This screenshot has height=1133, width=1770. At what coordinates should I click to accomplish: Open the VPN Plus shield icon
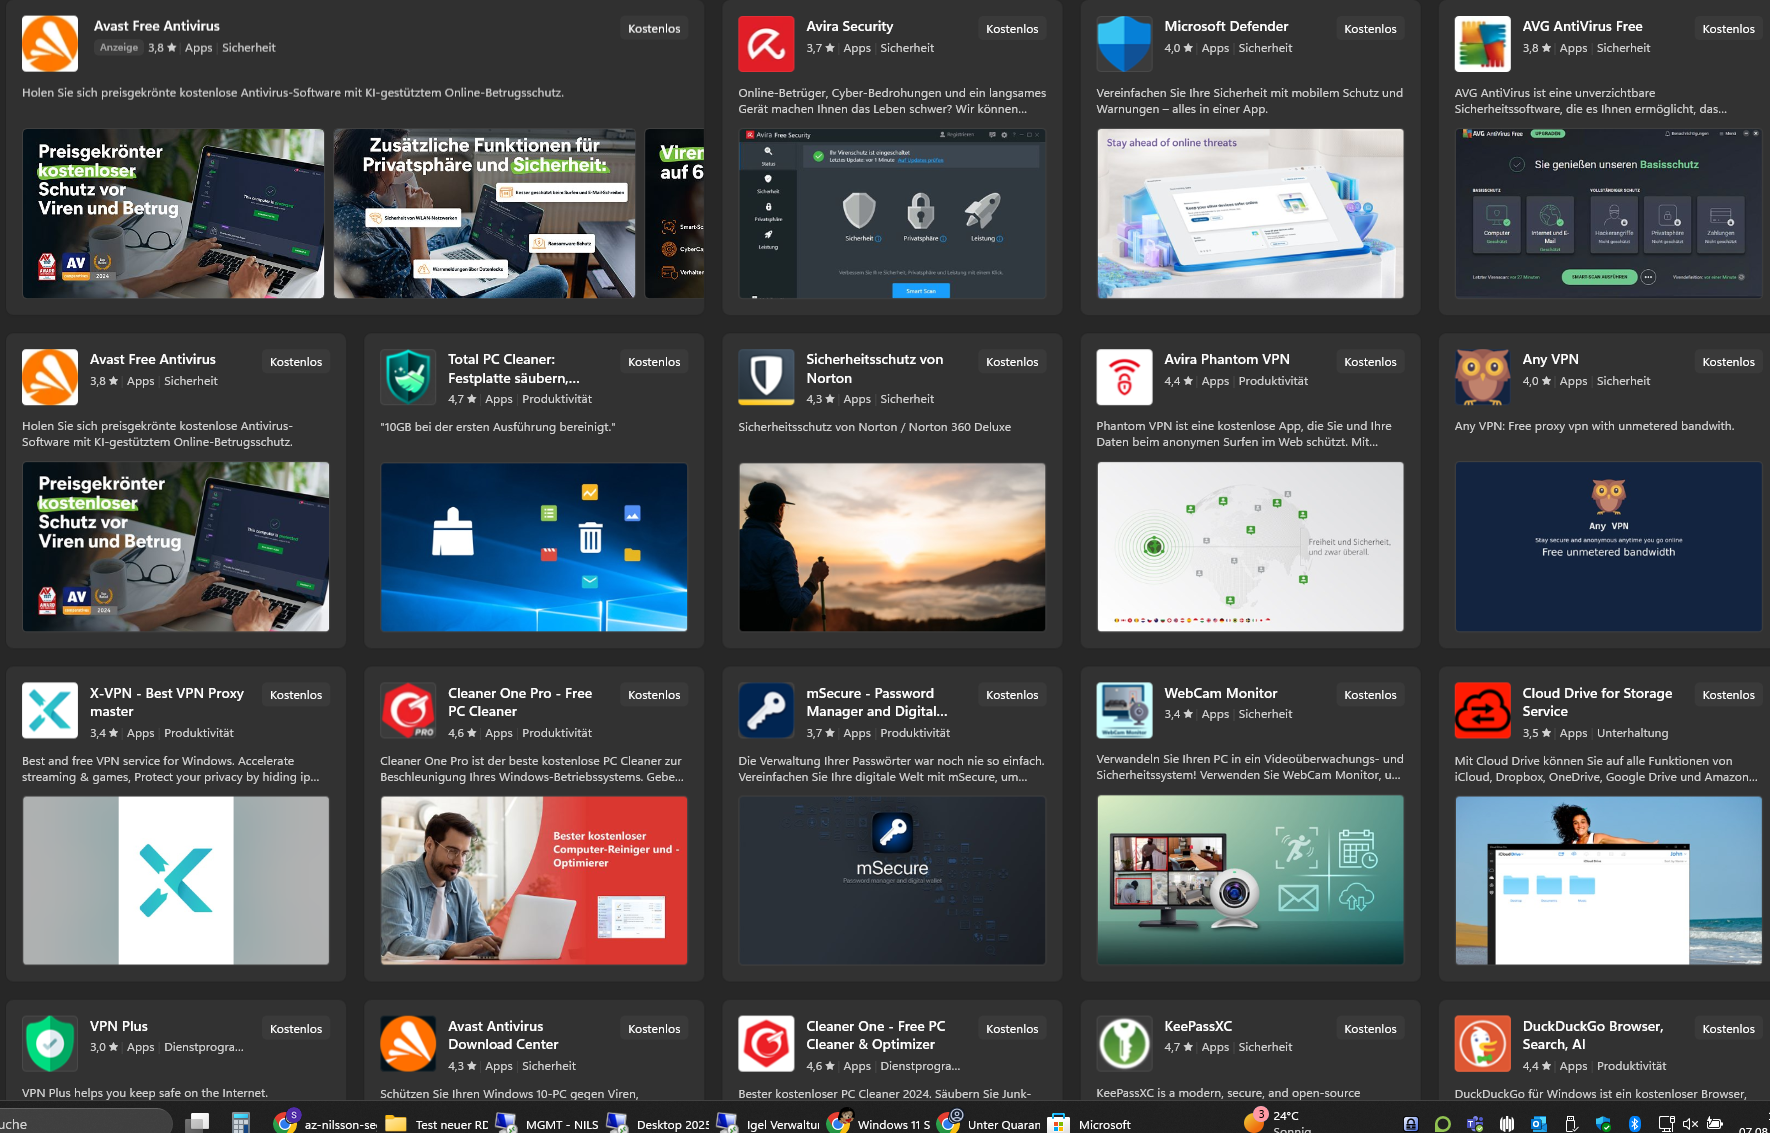50,1043
